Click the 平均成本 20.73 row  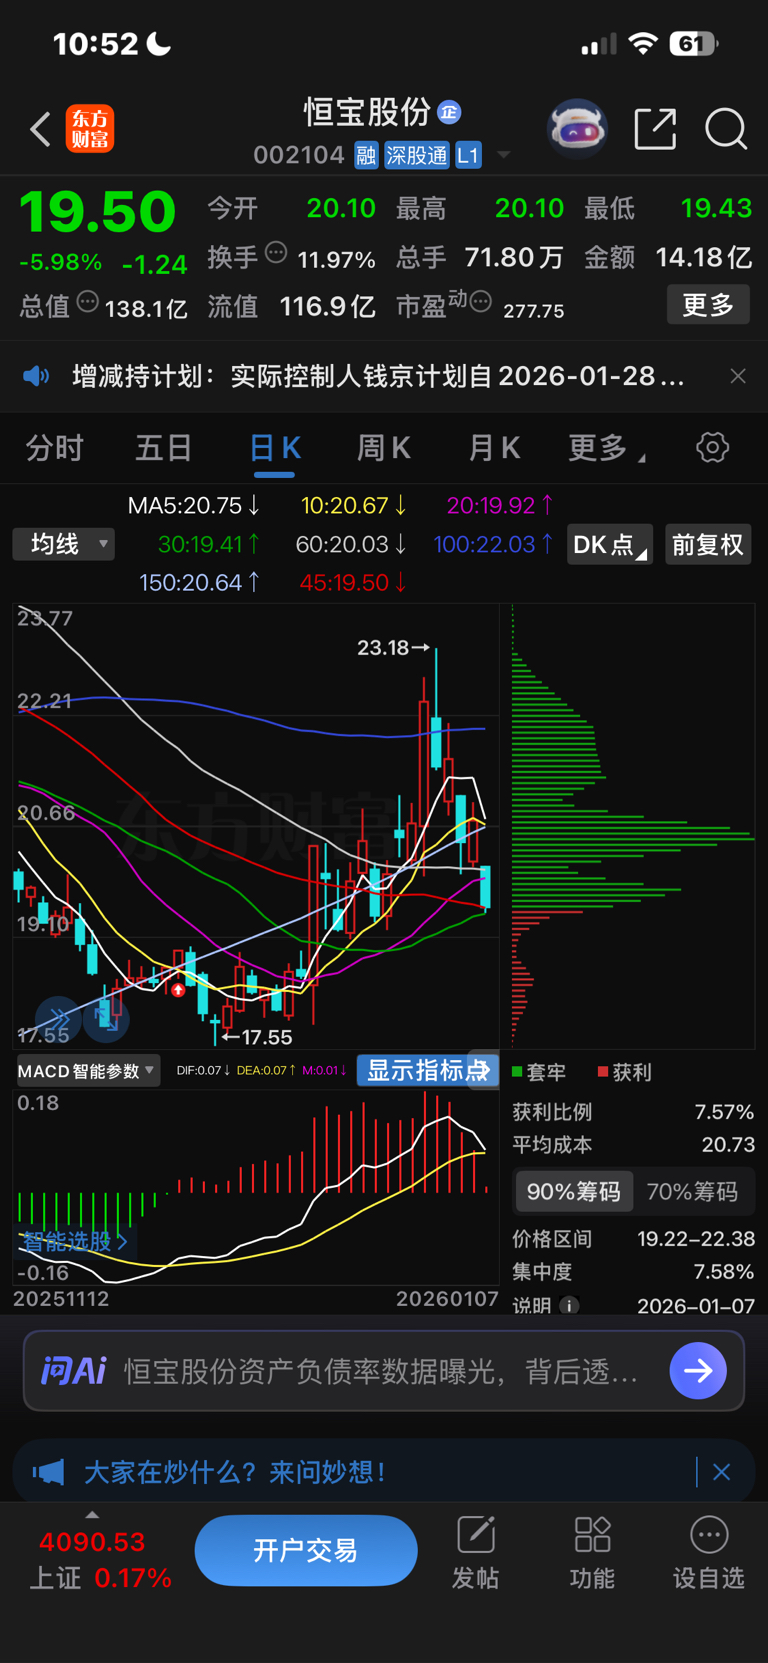tap(633, 1145)
